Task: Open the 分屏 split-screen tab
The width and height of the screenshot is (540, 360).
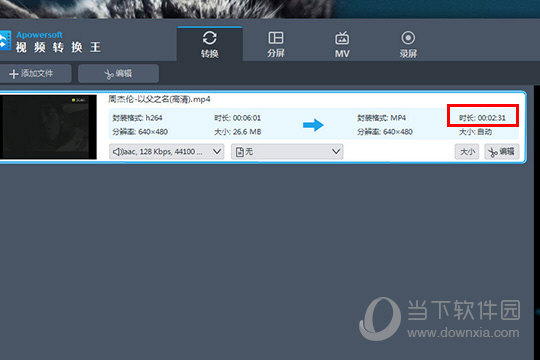Action: pyautogui.click(x=276, y=44)
